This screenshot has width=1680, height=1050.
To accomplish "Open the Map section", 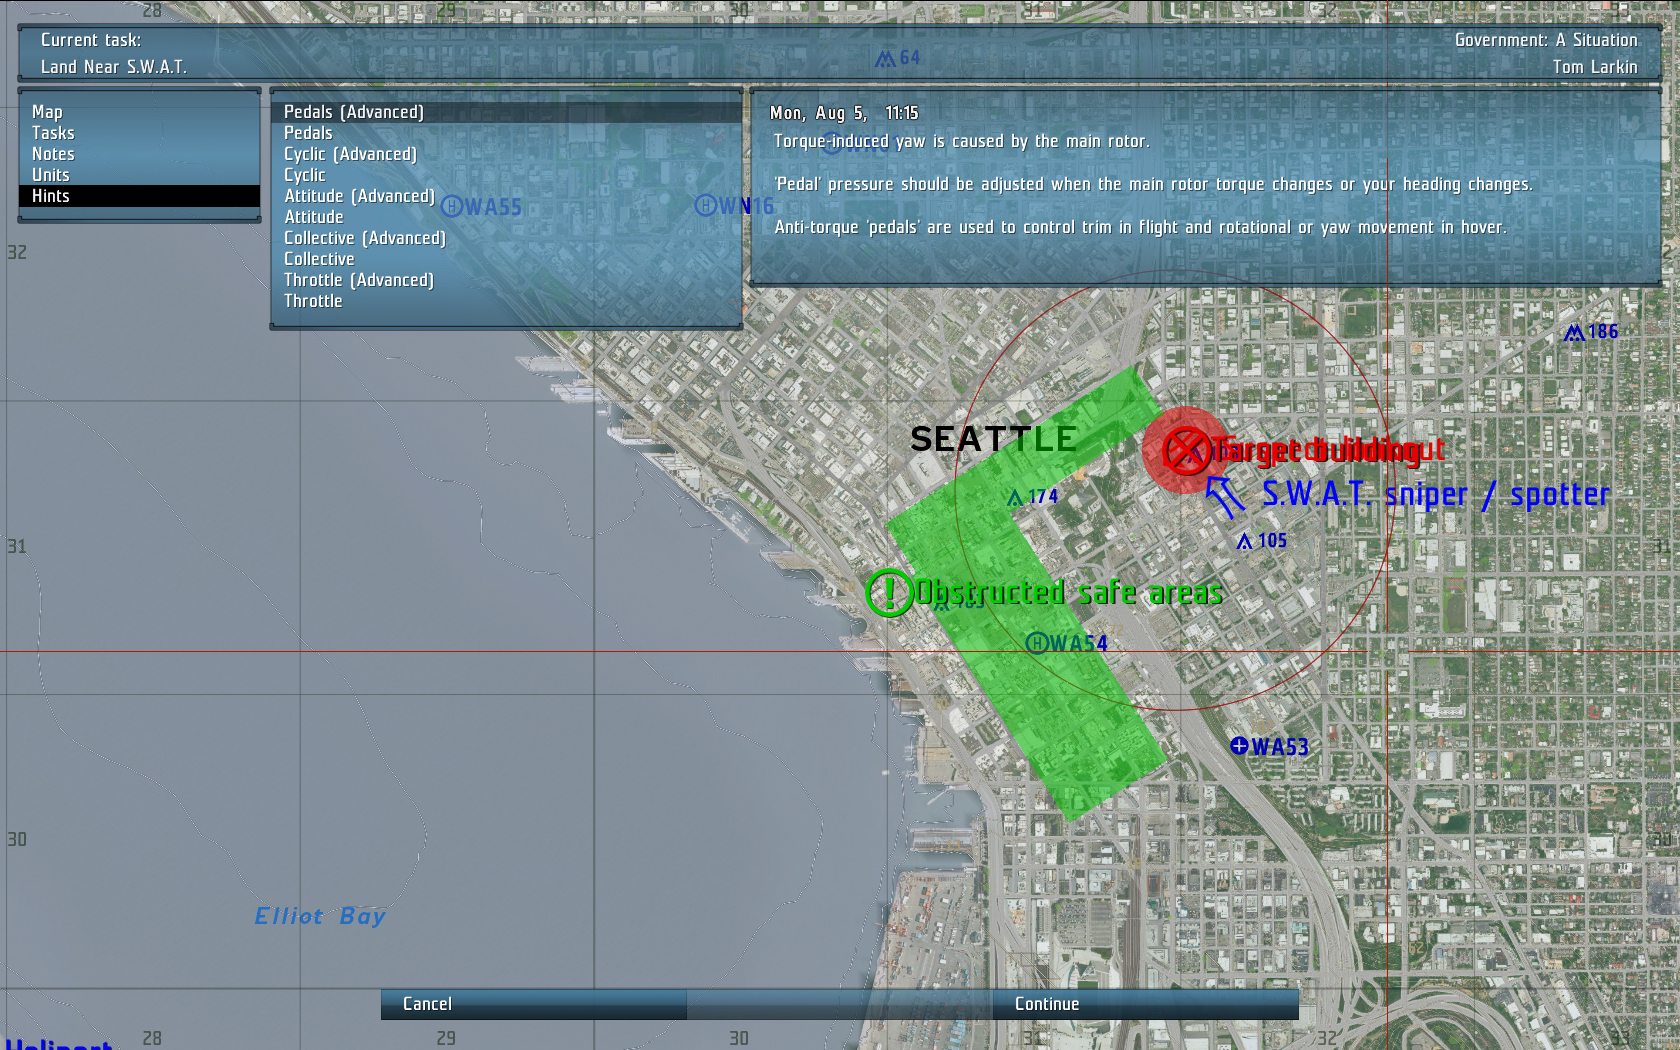I will 47,112.
